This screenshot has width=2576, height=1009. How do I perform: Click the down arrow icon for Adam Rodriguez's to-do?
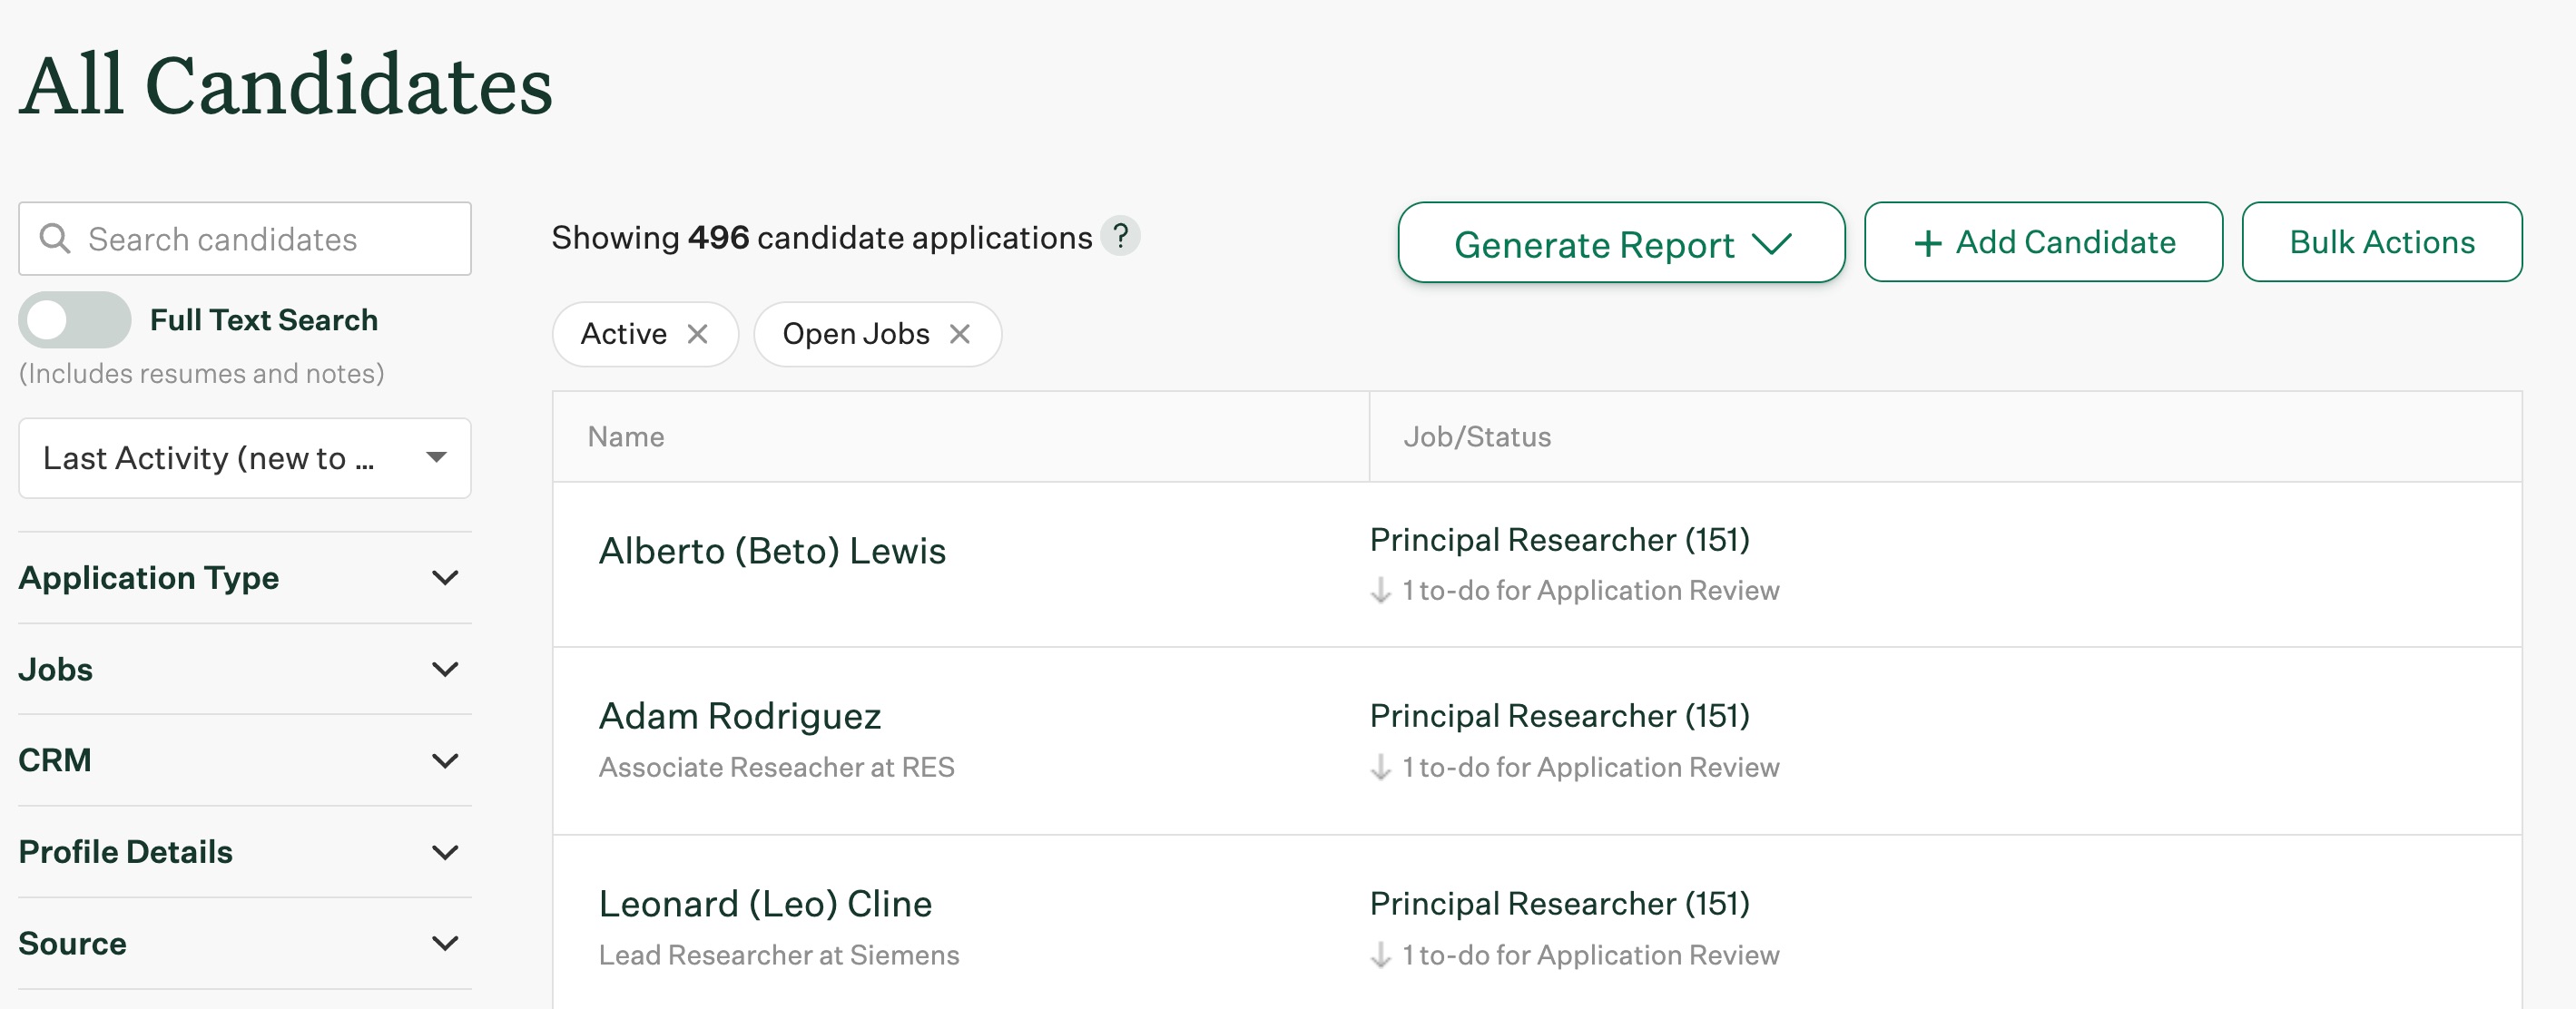tap(1380, 768)
